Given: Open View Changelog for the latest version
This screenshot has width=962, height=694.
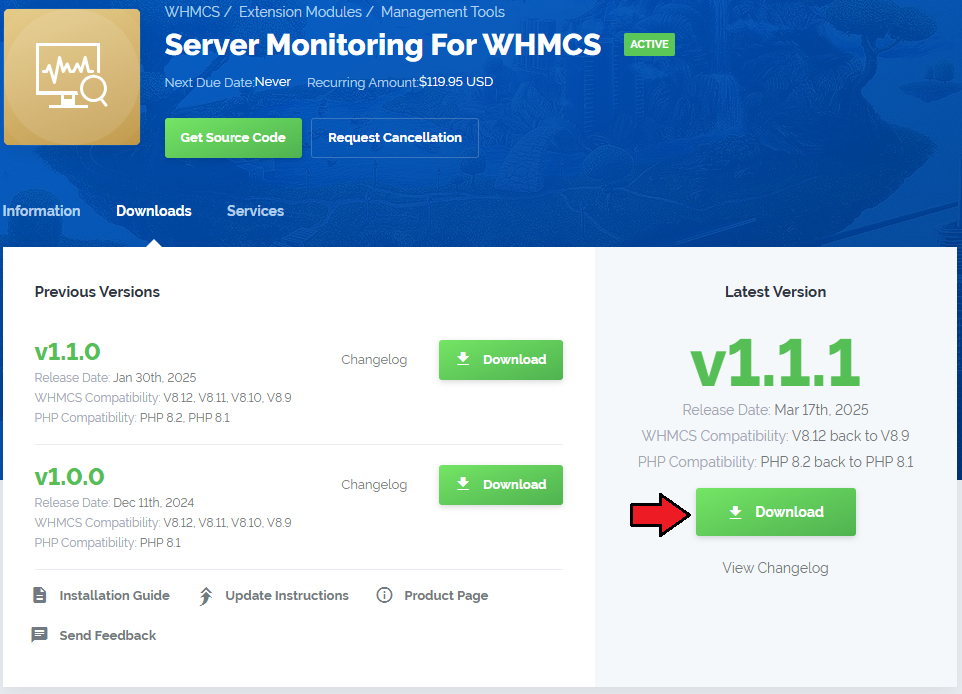Looking at the screenshot, I should pos(775,568).
